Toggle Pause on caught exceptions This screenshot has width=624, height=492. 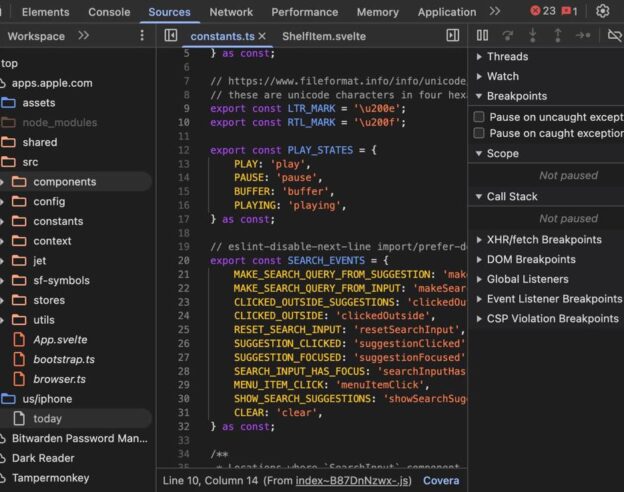click(x=479, y=133)
